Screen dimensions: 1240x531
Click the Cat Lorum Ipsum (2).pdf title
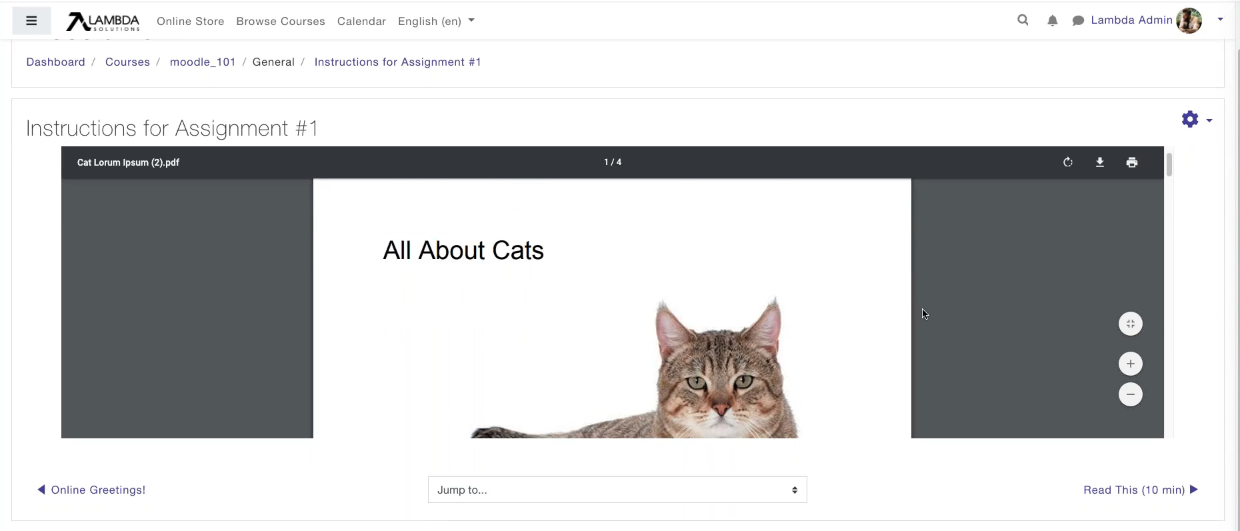[x=128, y=162]
